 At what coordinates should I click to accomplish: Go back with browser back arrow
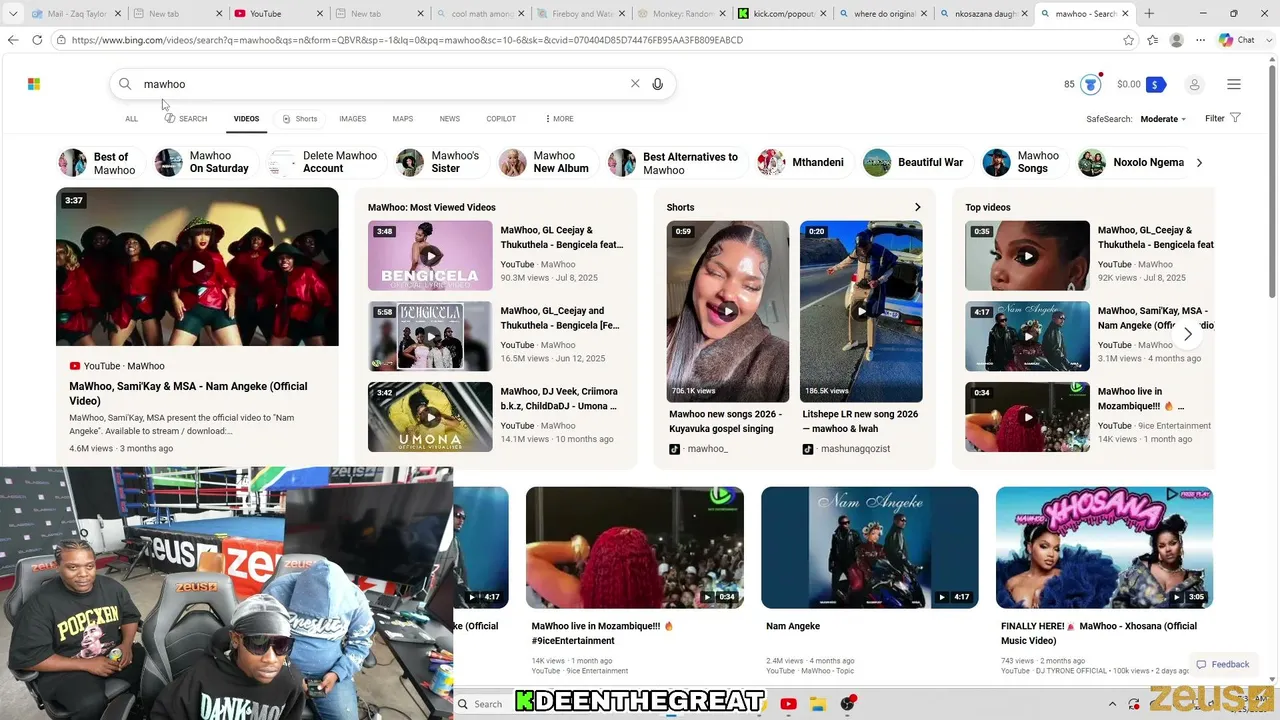coord(13,40)
